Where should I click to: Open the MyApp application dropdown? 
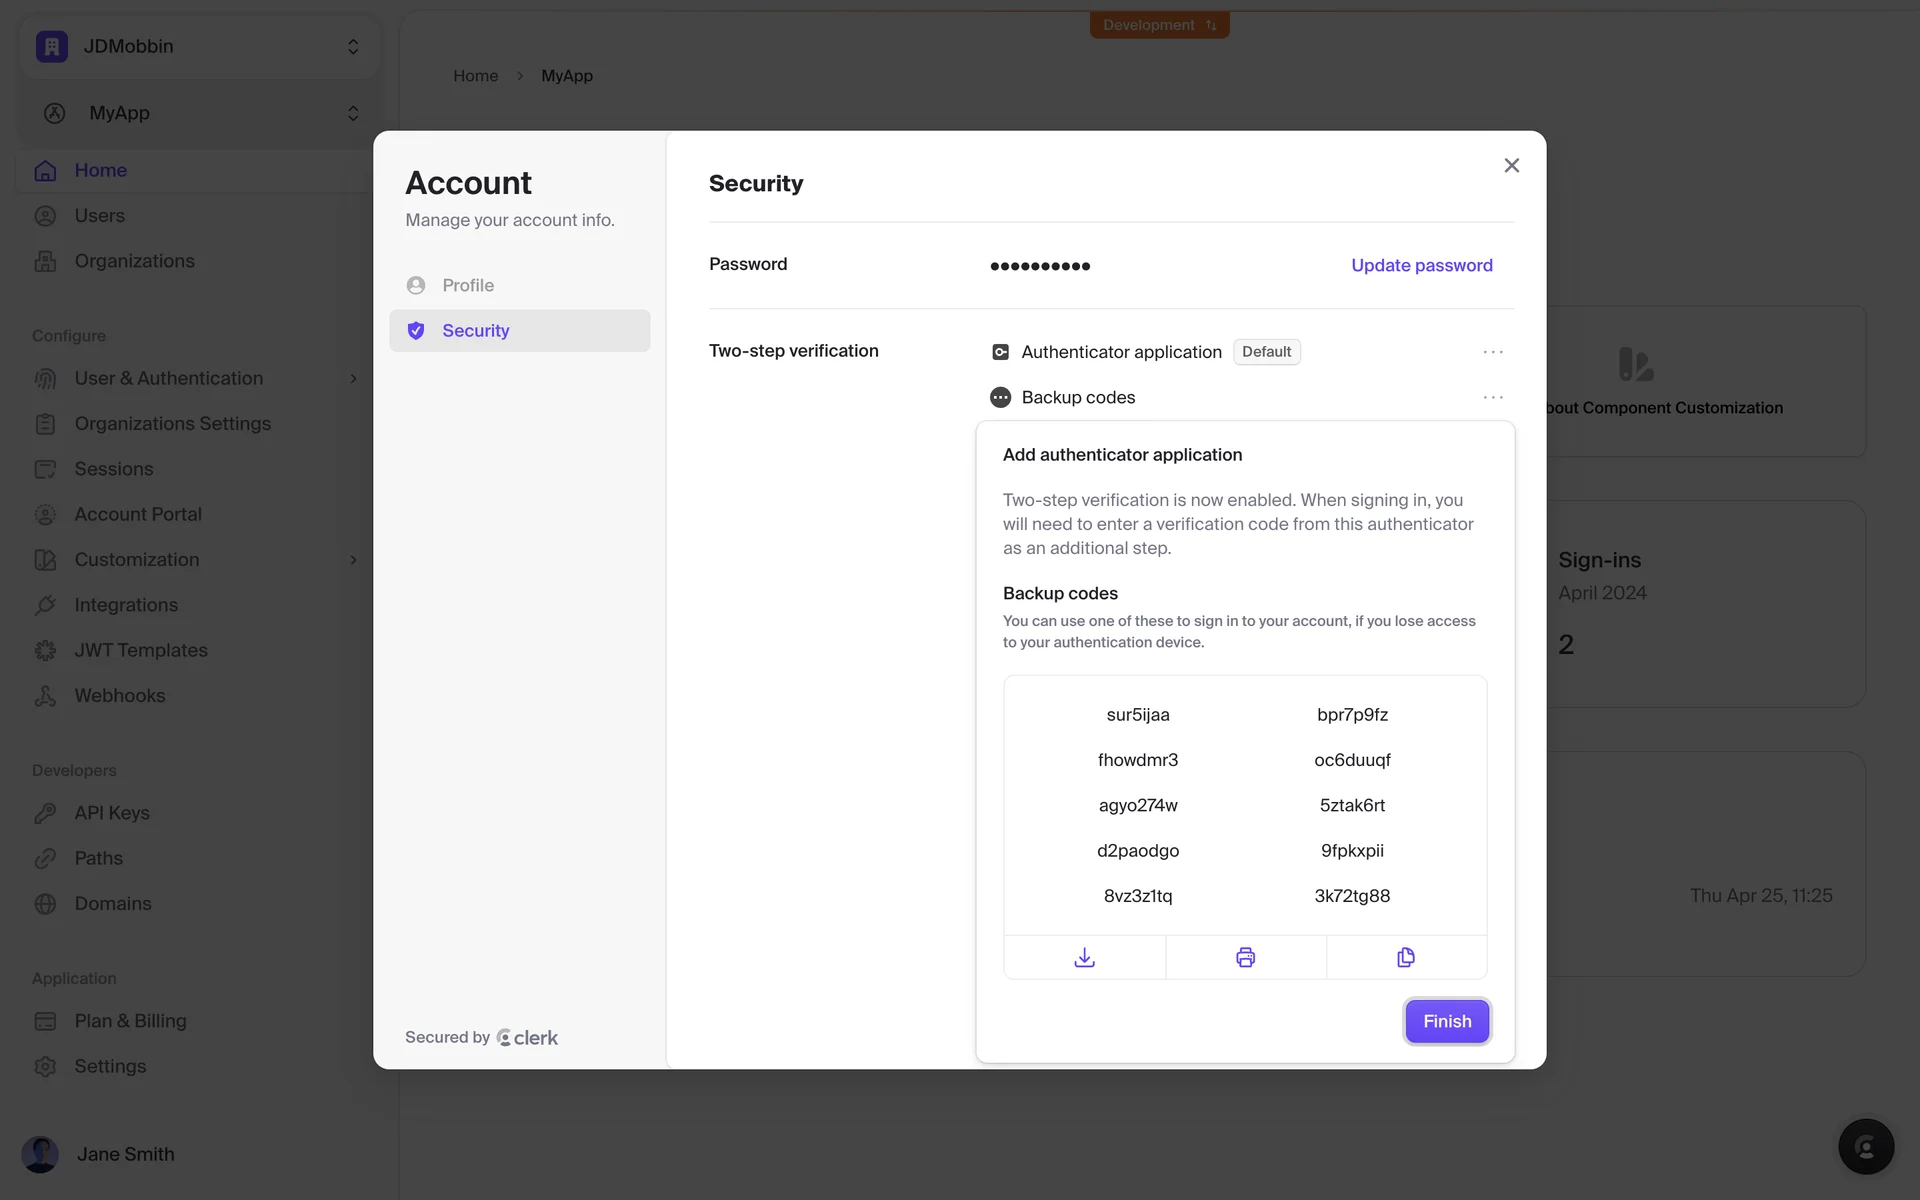tap(199, 113)
